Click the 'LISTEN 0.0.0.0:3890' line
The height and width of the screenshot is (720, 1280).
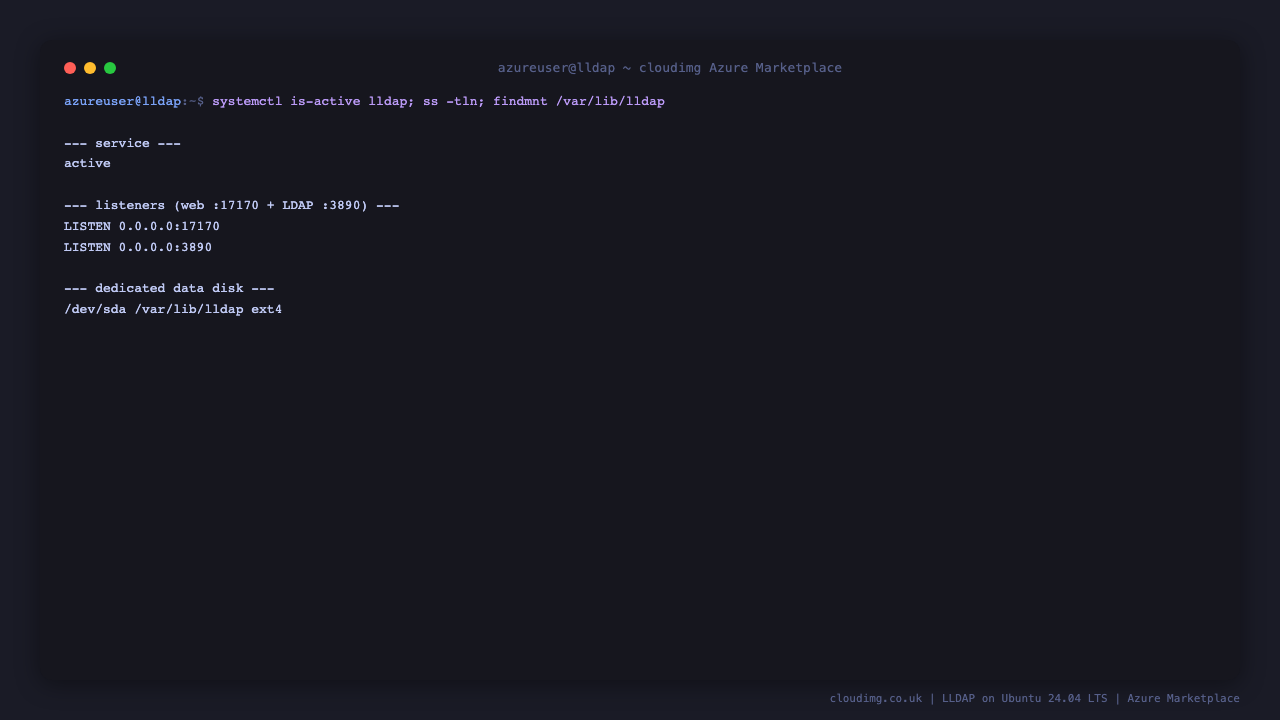click(138, 247)
